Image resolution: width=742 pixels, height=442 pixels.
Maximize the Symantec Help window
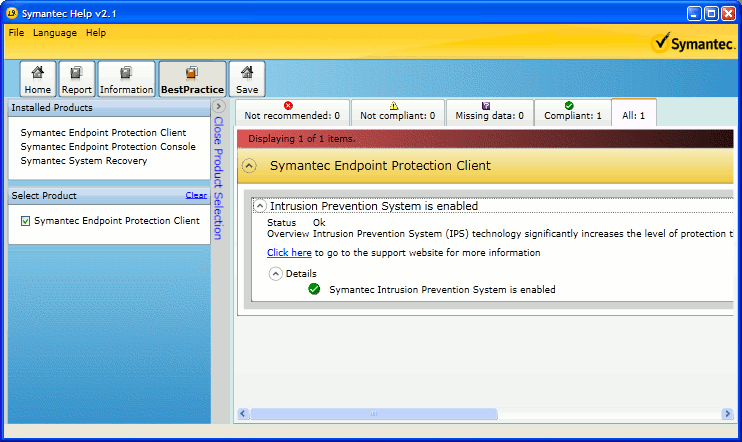click(711, 13)
